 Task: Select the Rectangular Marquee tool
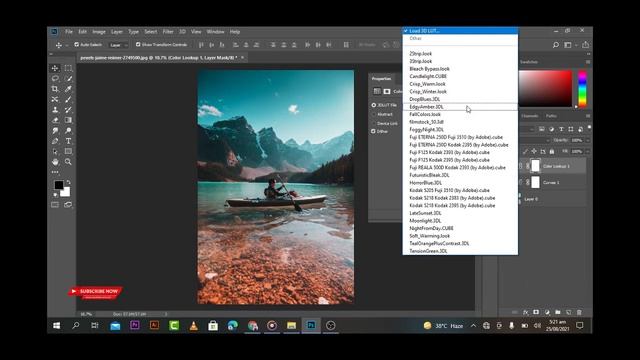click(x=68, y=68)
